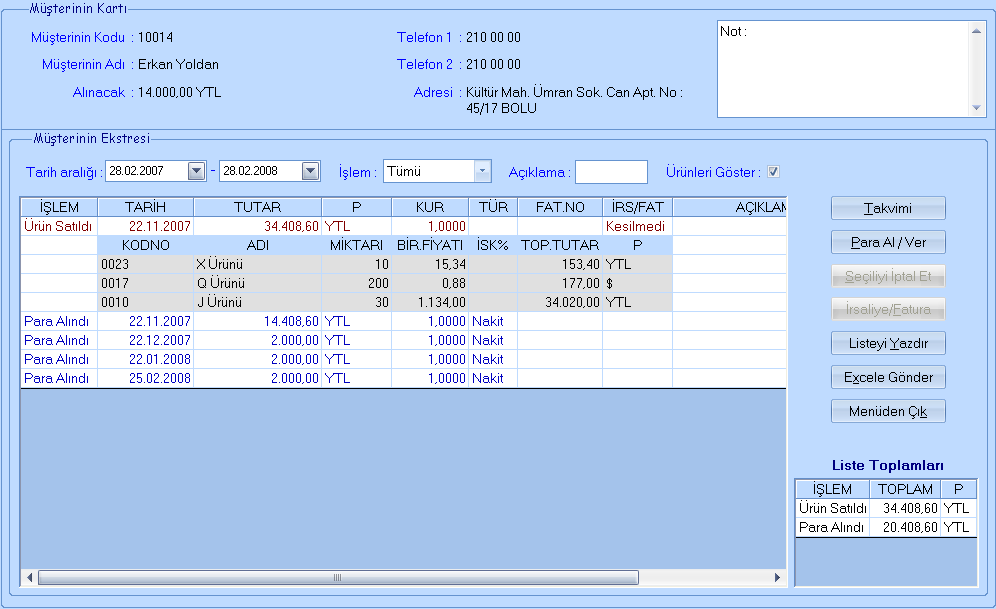Click the end date field text 28.02.2008

[250, 171]
